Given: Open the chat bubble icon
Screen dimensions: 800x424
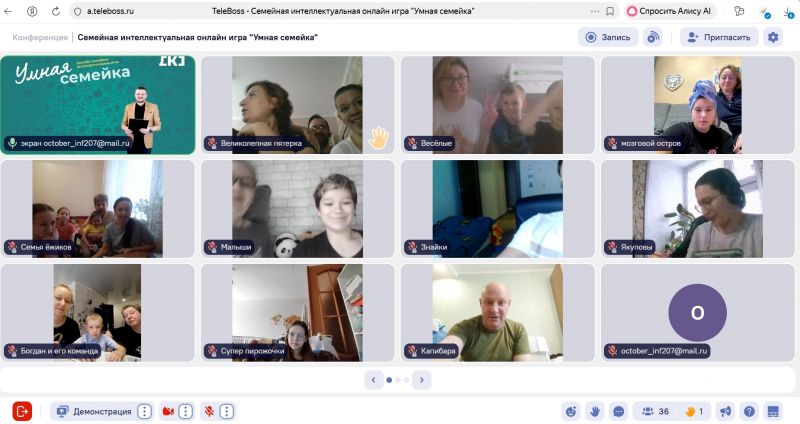Looking at the screenshot, I should [x=618, y=411].
